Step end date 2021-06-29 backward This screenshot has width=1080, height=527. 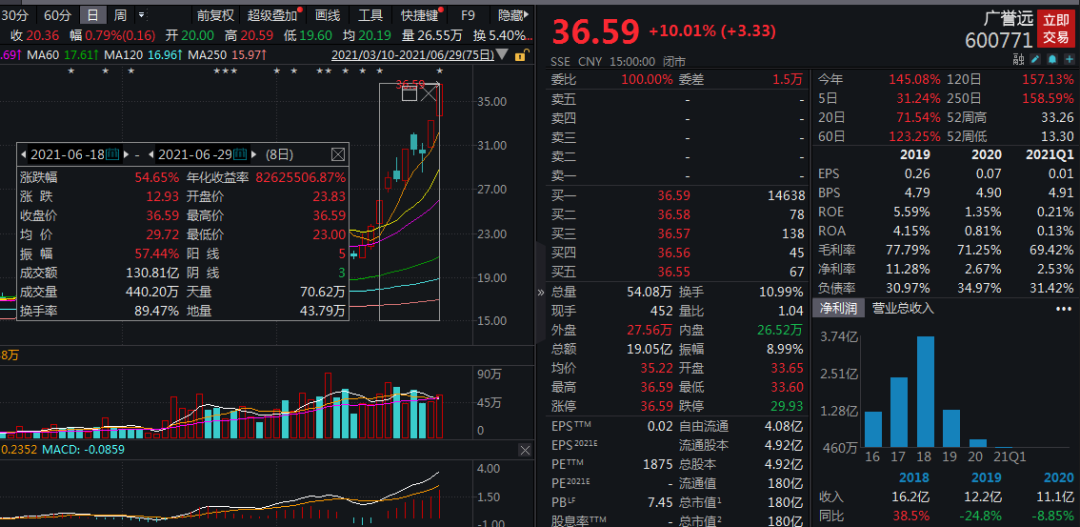pyautogui.click(x=152, y=154)
